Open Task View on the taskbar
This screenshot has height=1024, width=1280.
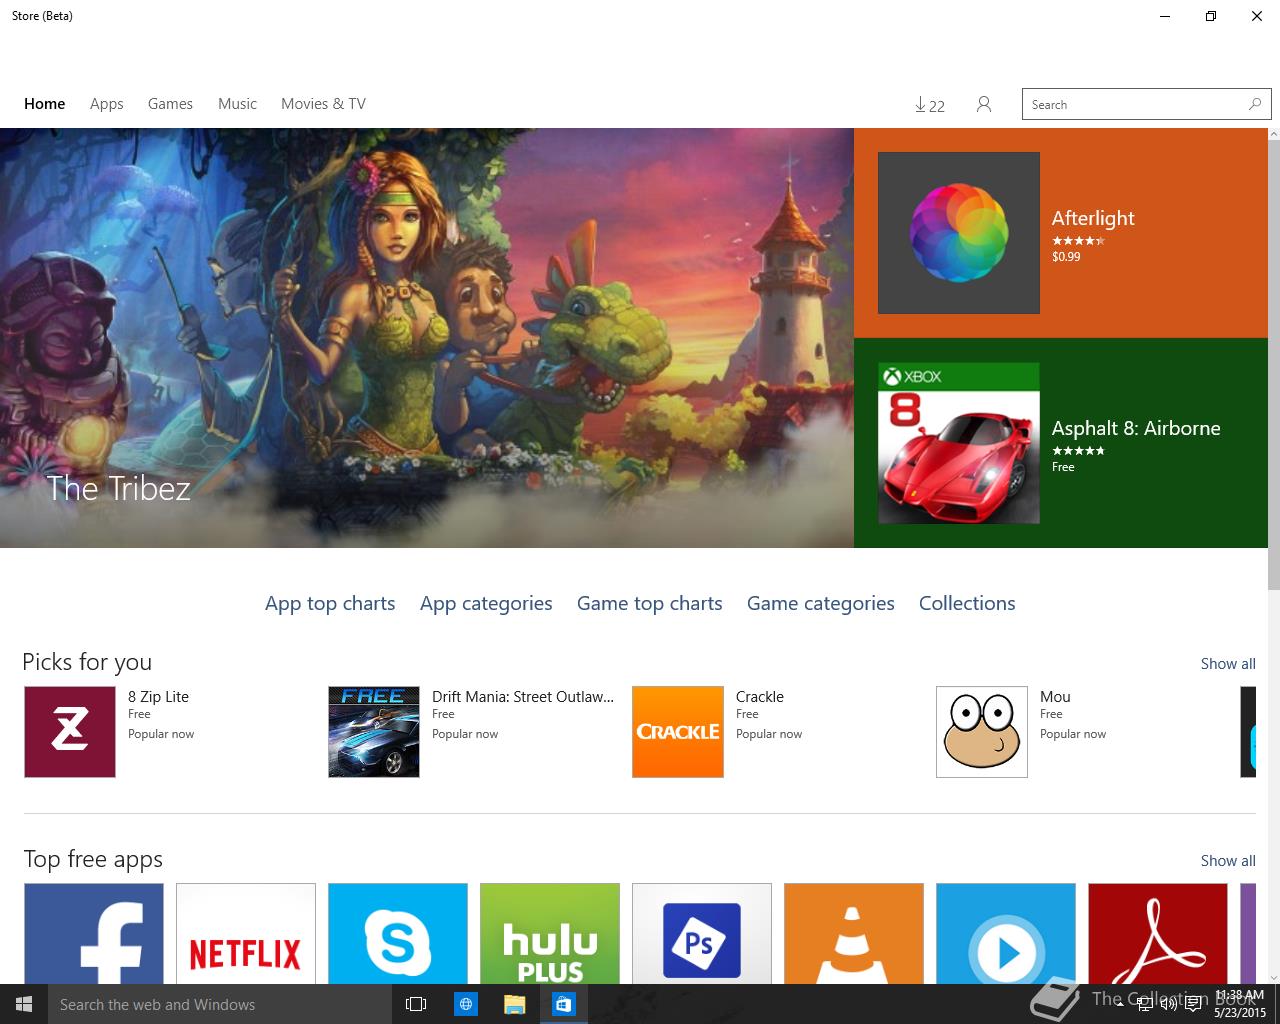[x=416, y=1004]
